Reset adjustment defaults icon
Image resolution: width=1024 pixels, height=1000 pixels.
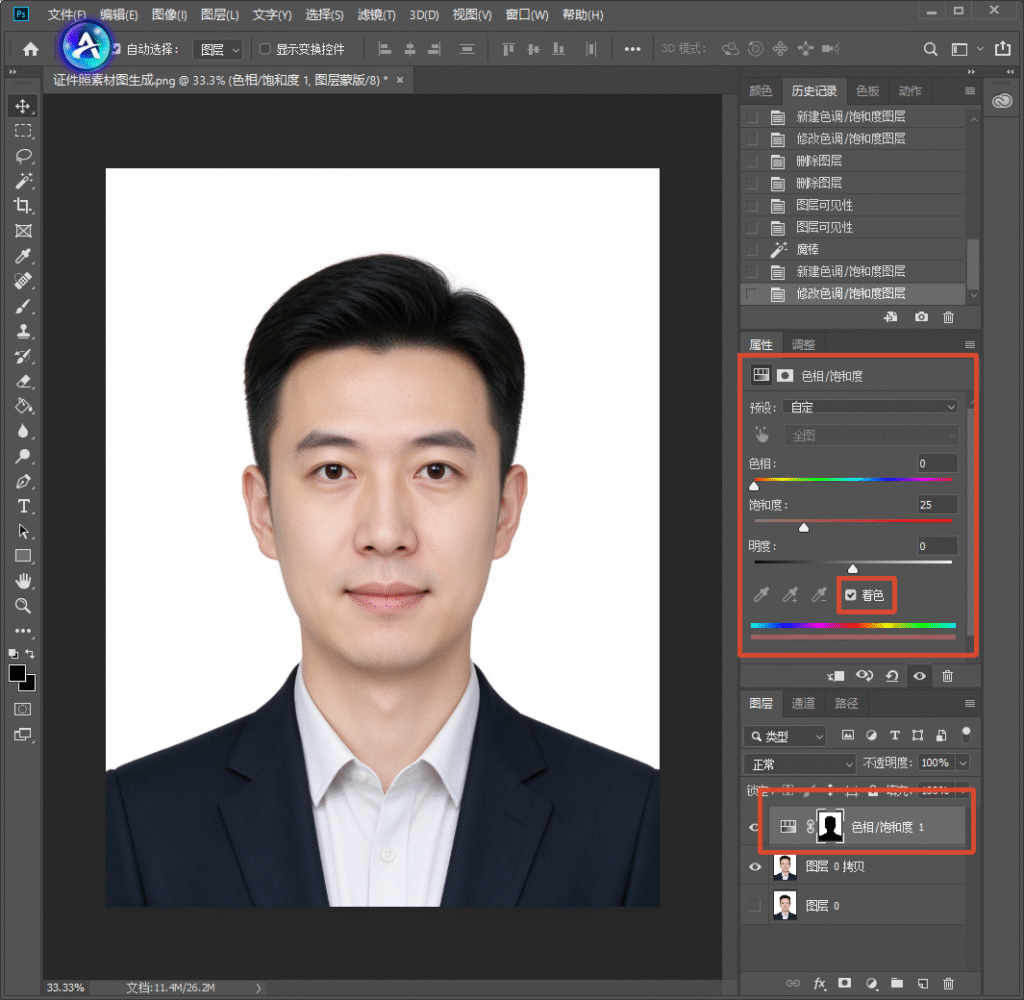click(891, 676)
